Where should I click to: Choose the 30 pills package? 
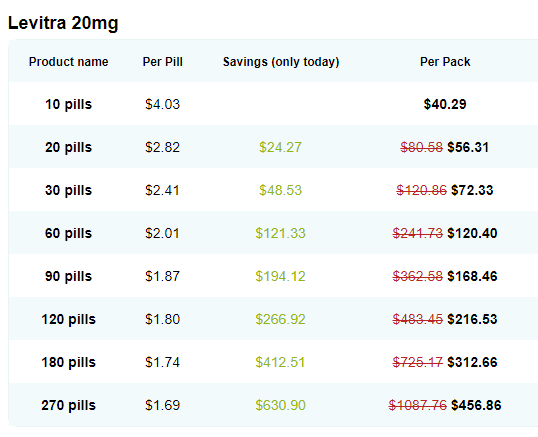tap(273, 190)
